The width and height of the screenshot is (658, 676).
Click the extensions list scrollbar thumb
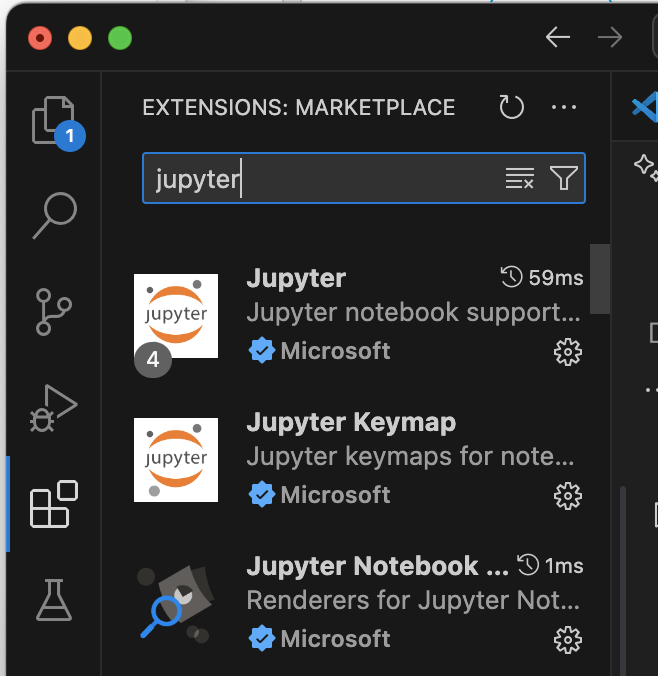coord(599,279)
